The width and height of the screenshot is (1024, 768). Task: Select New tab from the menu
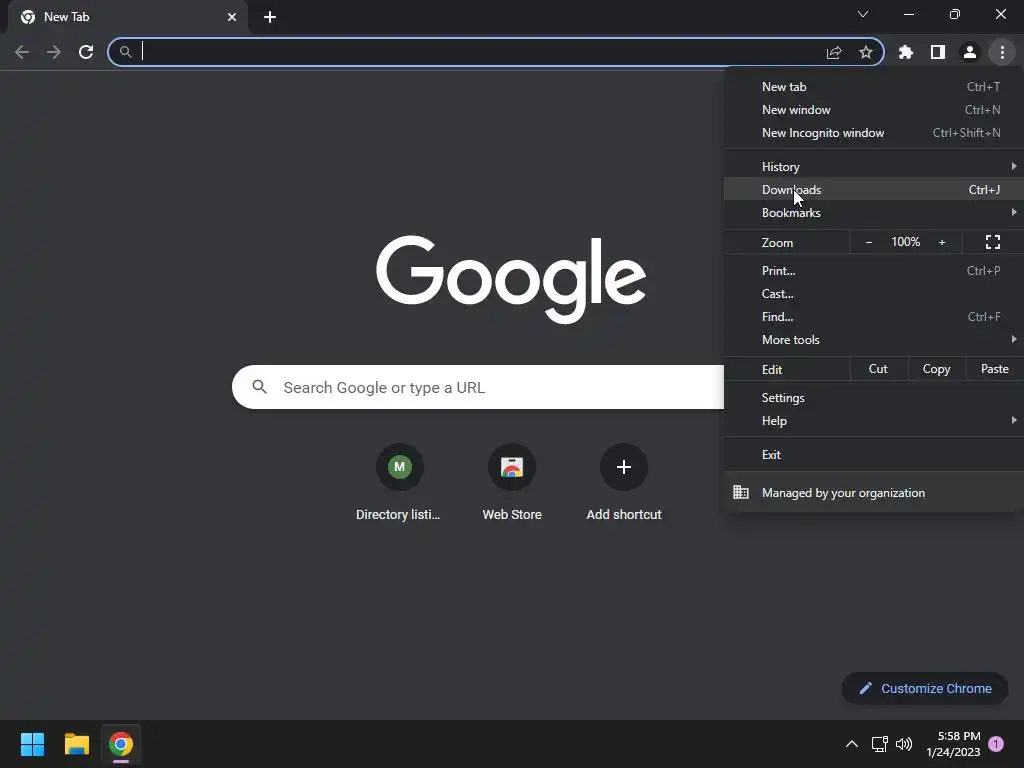(874, 87)
